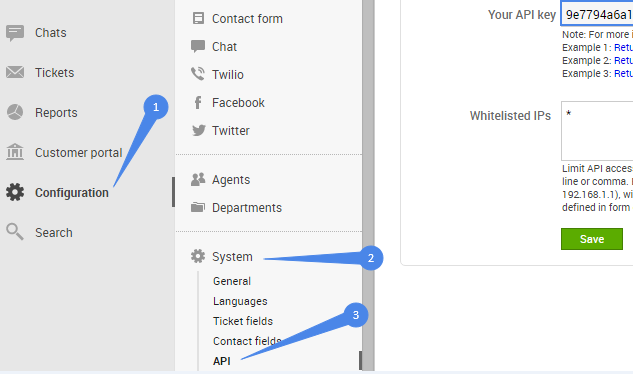Screen dimensions: 633x374
Task: Open the Twilio phone icon
Action: pyautogui.click(x=198, y=74)
